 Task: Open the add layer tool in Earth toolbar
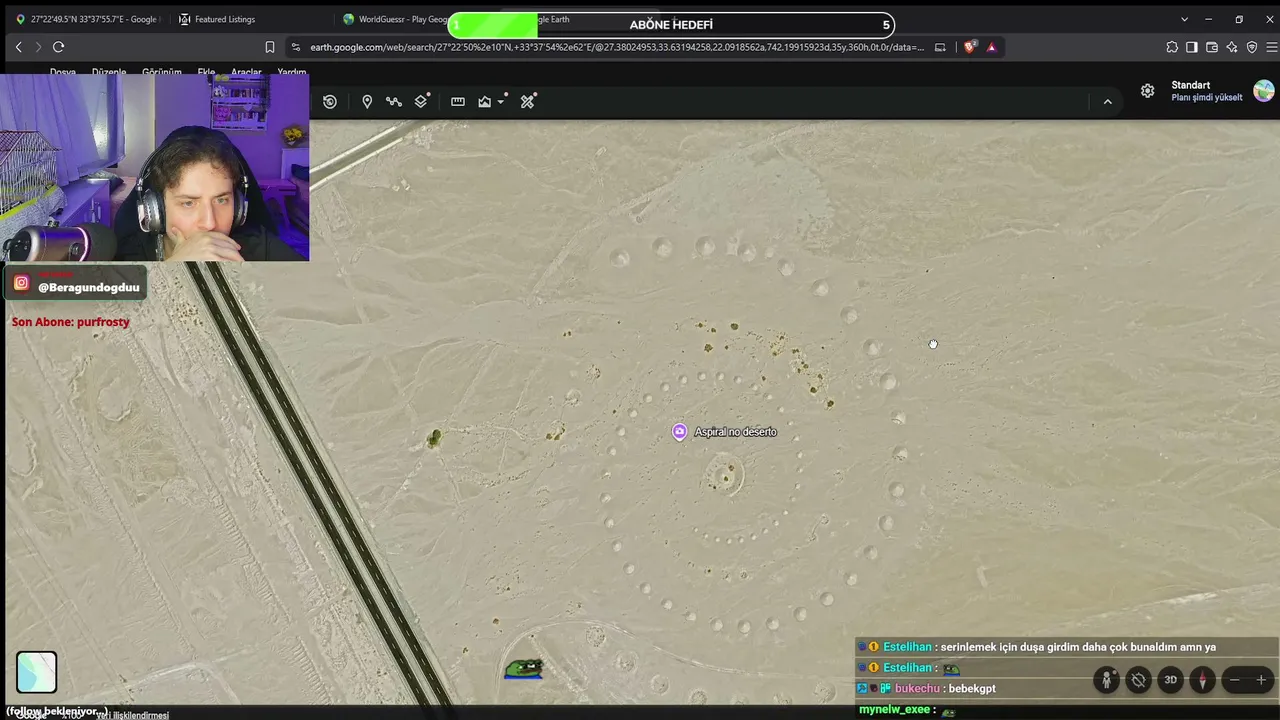click(422, 101)
